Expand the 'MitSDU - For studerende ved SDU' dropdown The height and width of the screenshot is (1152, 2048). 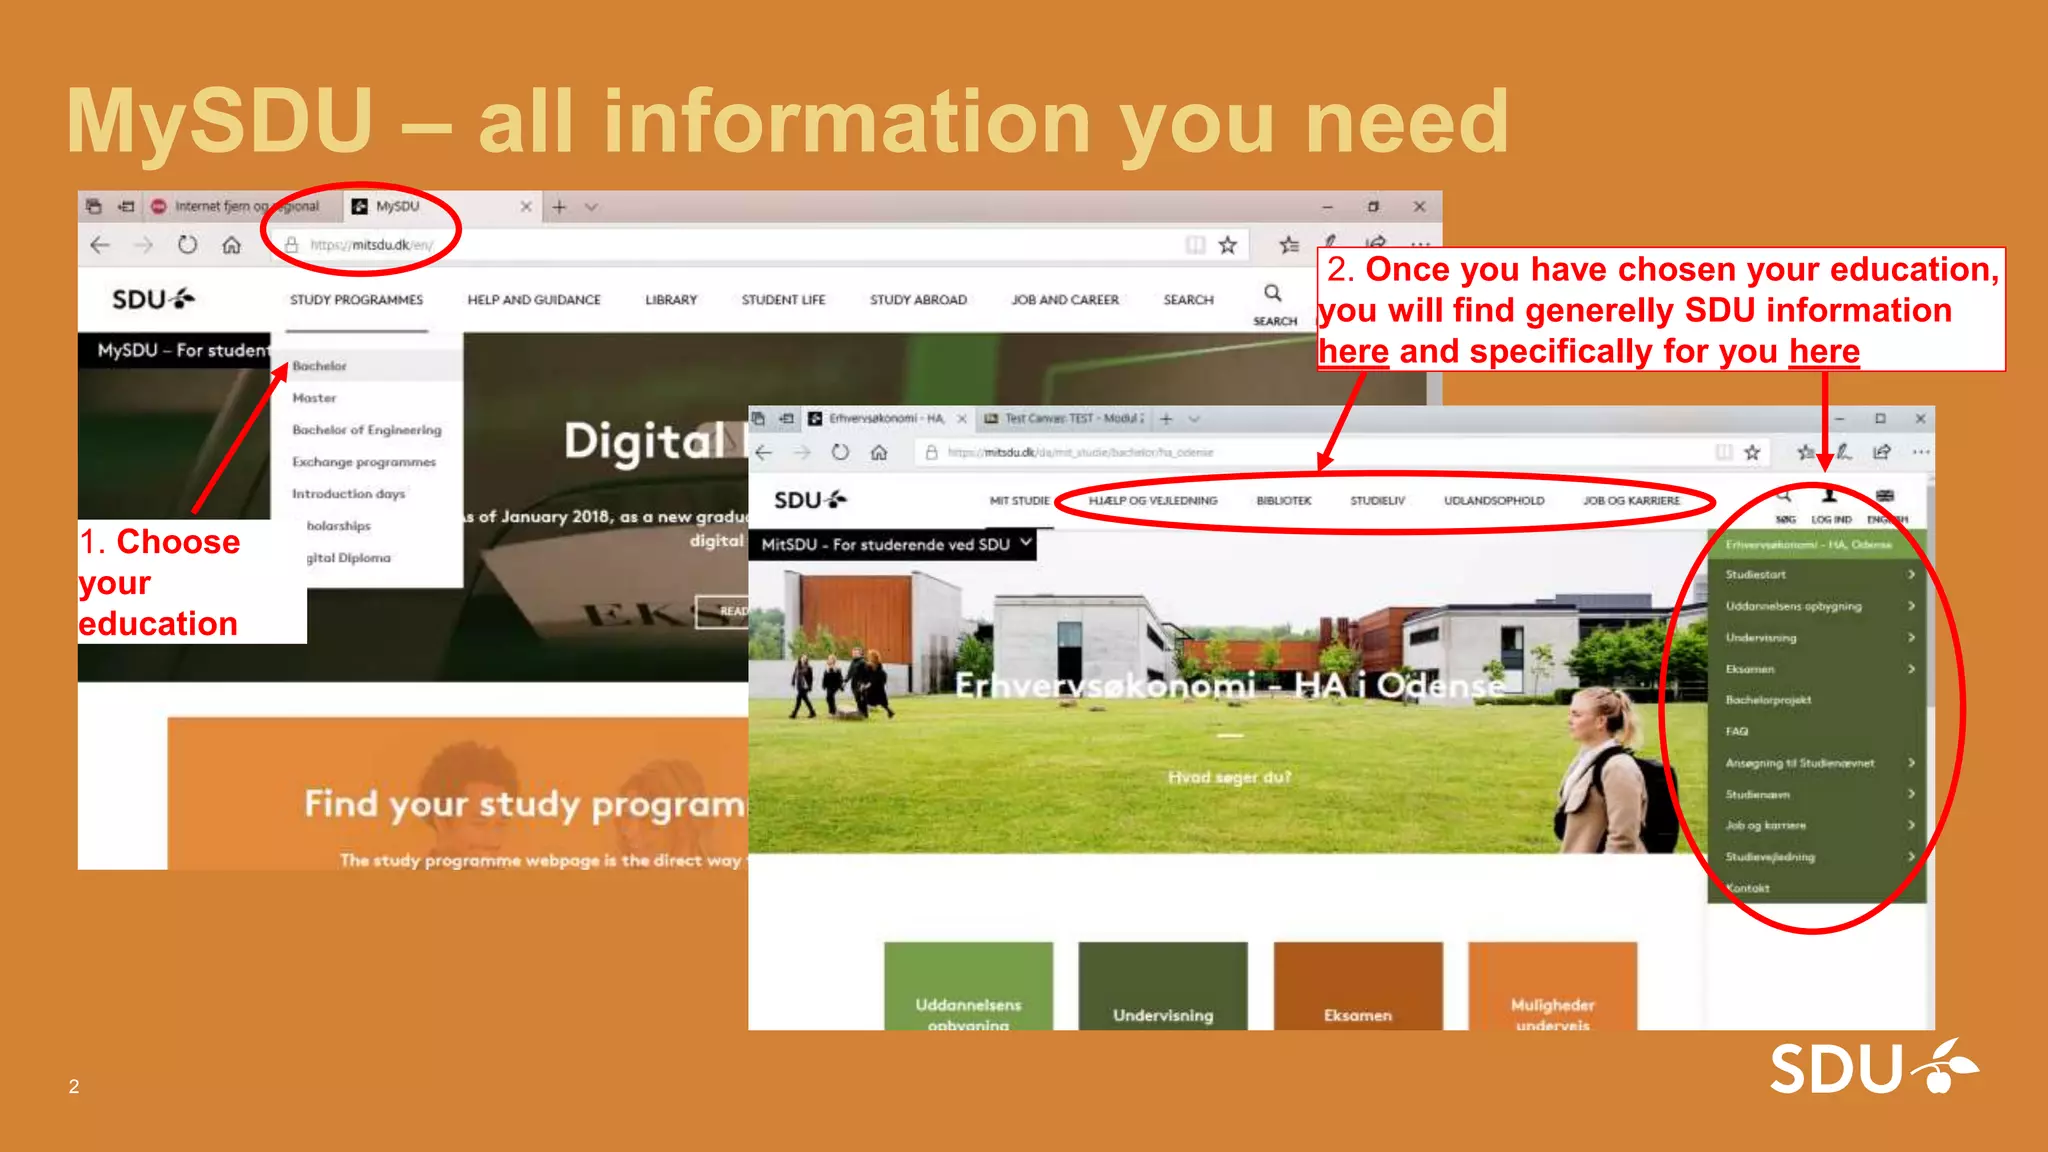(1026, 543)
